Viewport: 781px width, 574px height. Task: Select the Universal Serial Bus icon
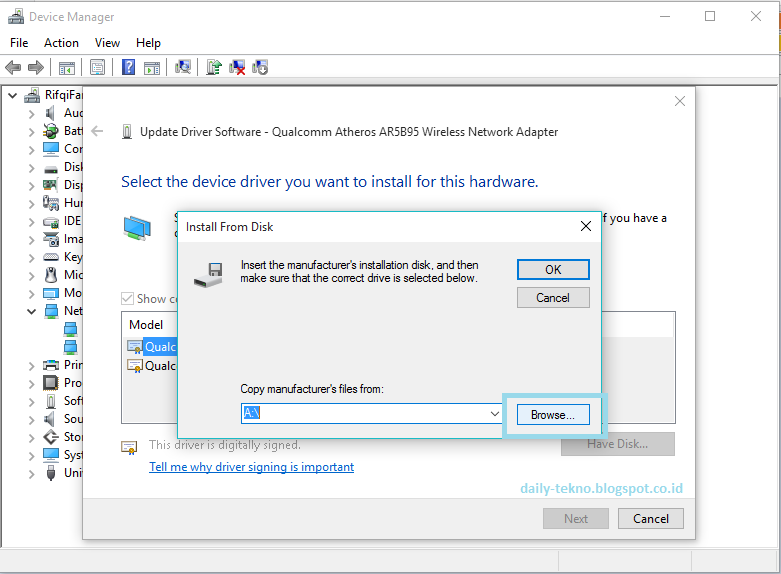tap(50, 472)
